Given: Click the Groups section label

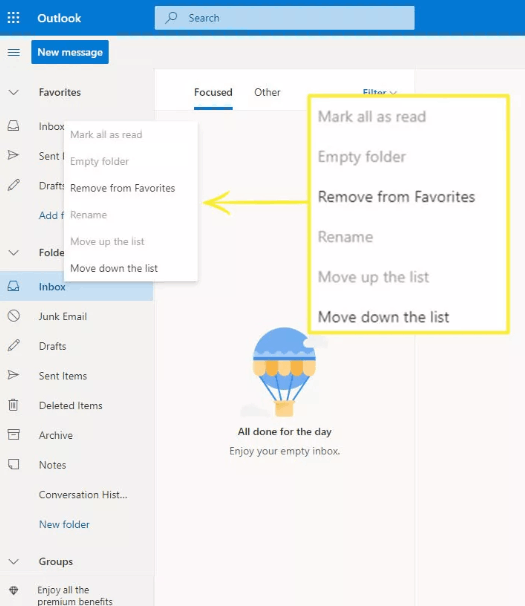Looking at the screenshot, I should tap(56, 562).
